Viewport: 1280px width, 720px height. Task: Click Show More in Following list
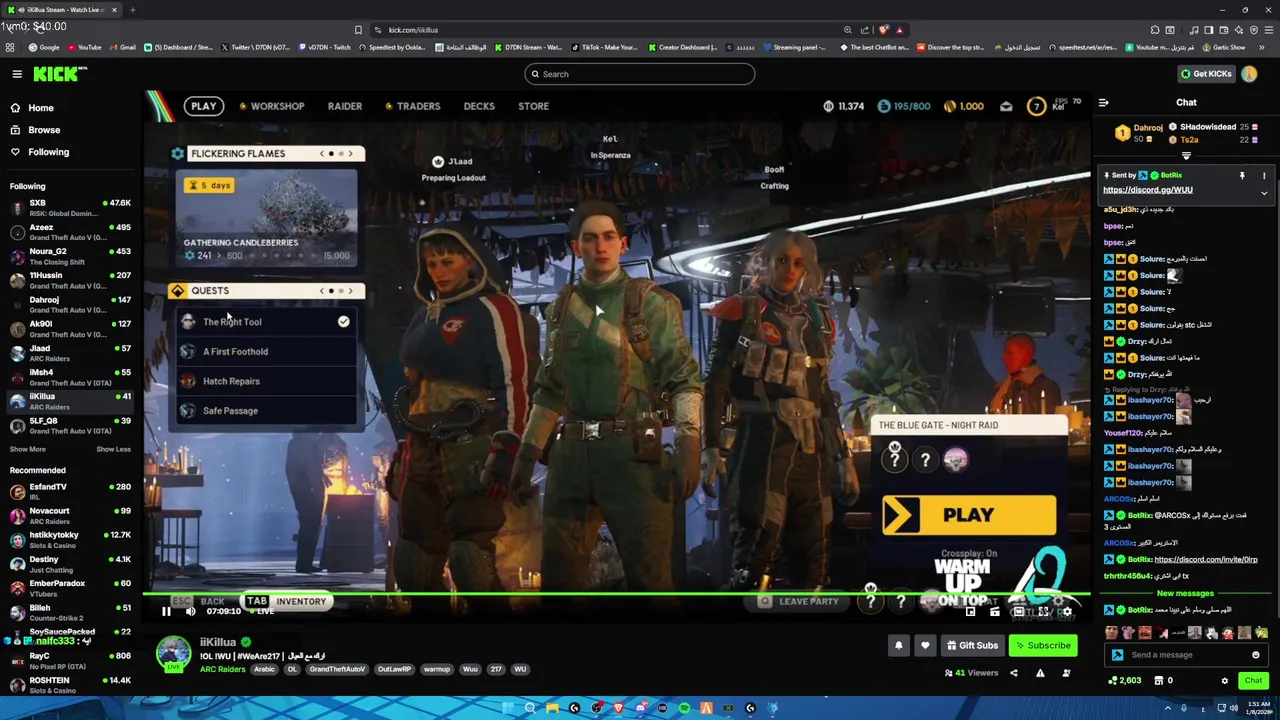pyautogui.click(x=27, y=449)
